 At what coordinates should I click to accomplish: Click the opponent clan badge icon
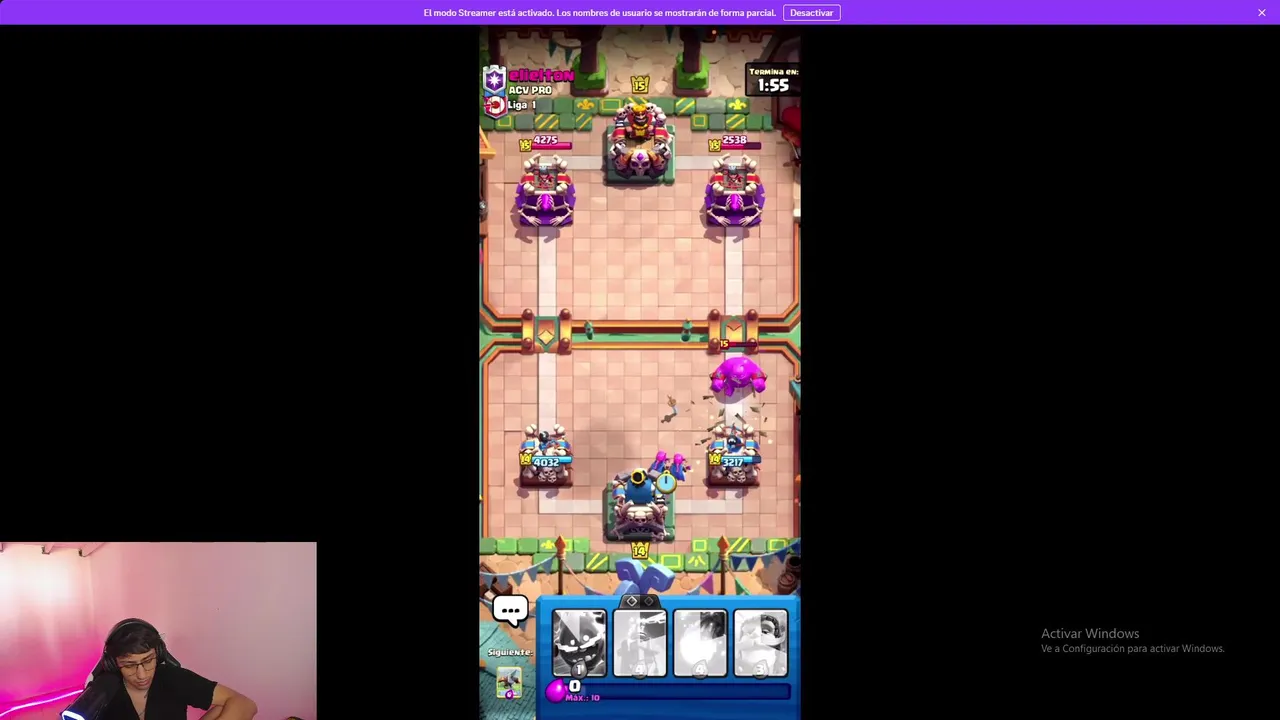494,79
